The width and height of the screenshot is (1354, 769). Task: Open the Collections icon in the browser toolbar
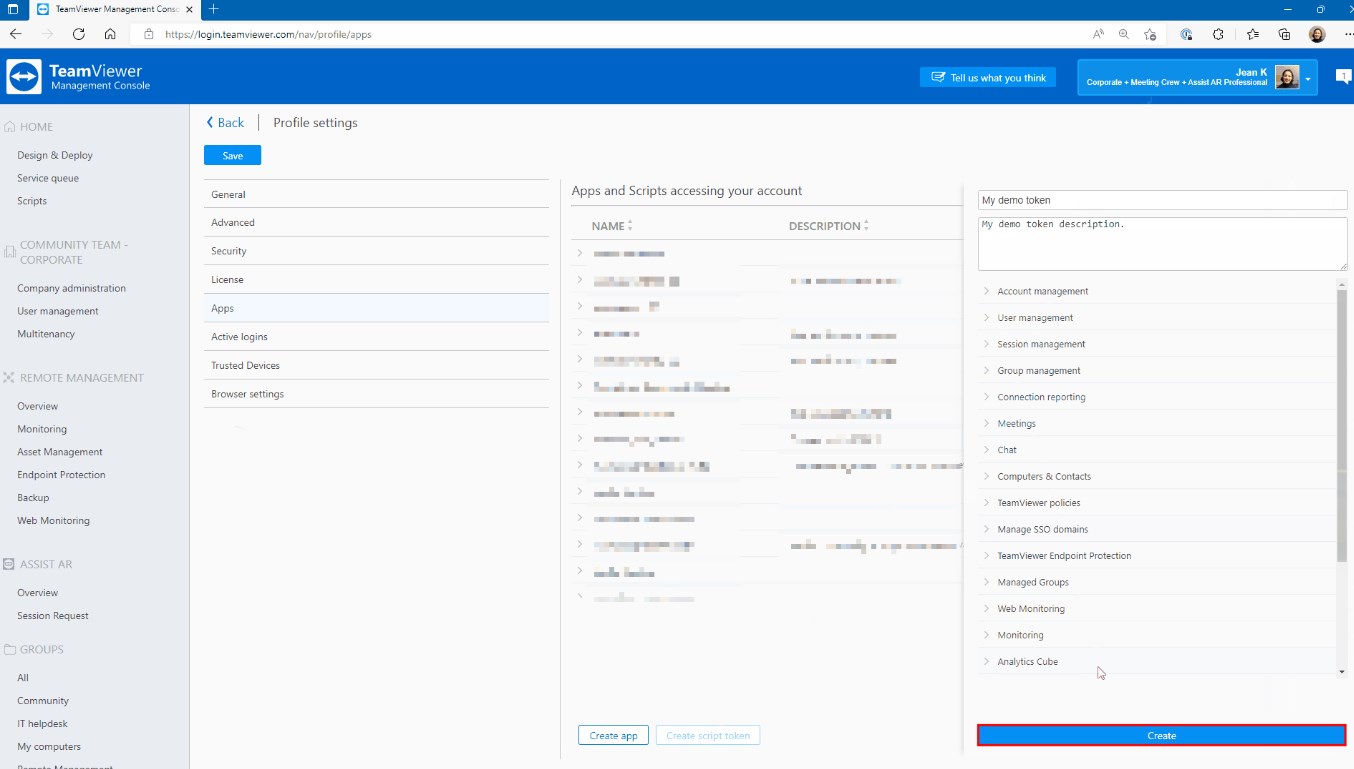pos(1285,34)
